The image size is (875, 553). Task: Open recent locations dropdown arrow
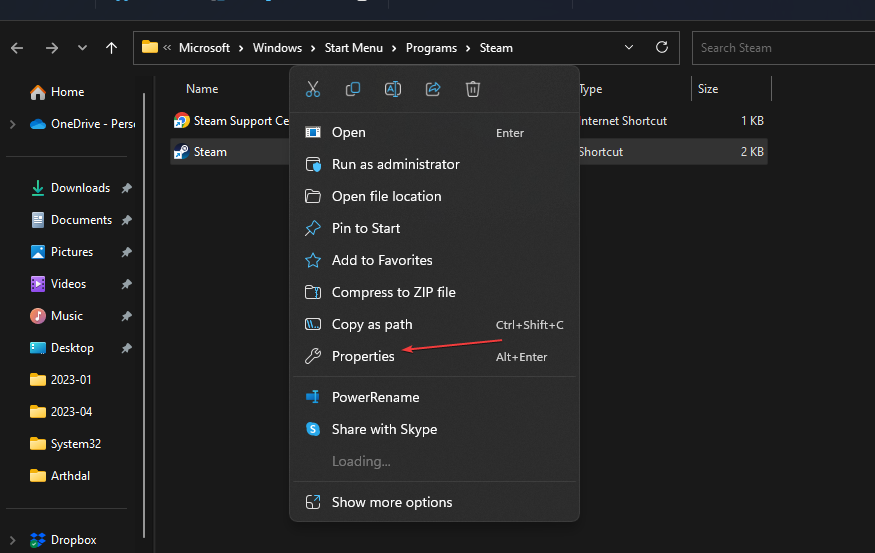tap(82, 48)
